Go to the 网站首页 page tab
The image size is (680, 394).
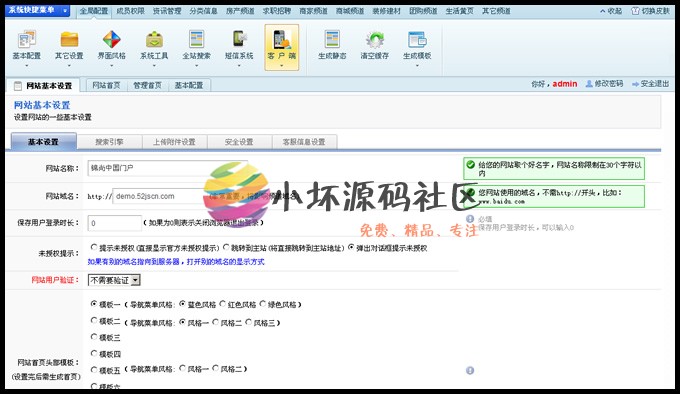click(x=106, y=85)
